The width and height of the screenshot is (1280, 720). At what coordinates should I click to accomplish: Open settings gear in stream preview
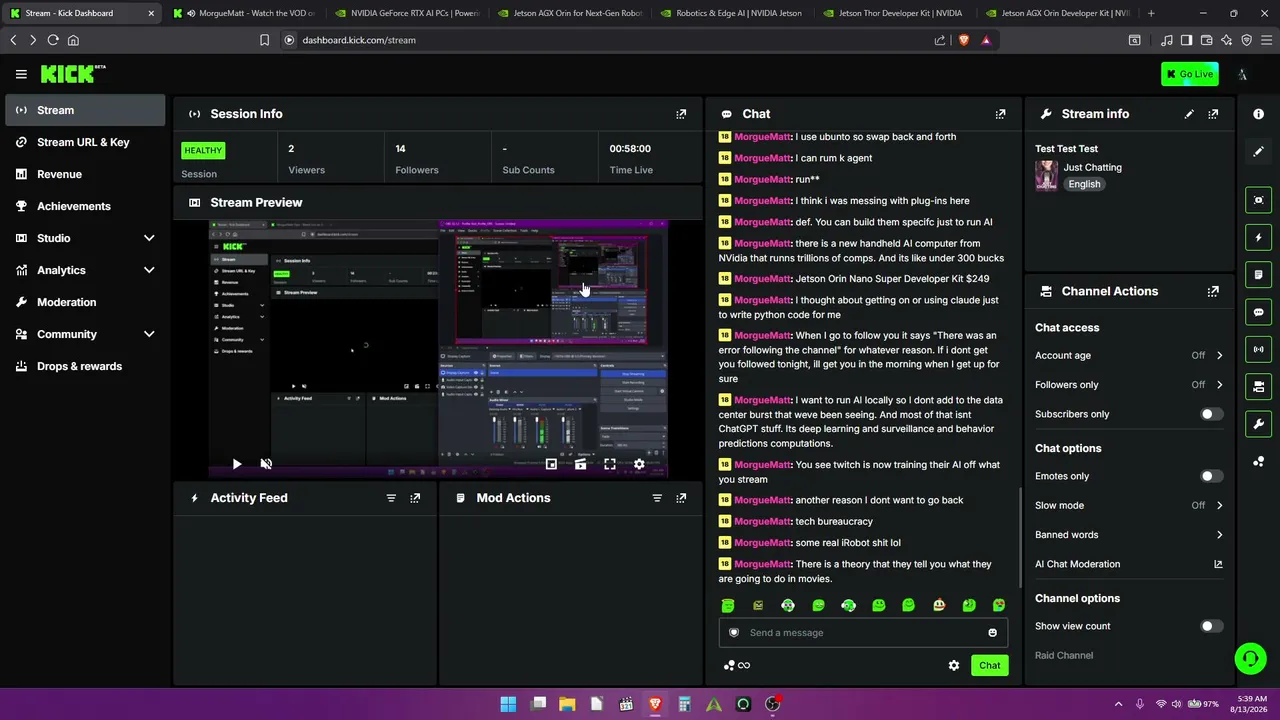639,464
